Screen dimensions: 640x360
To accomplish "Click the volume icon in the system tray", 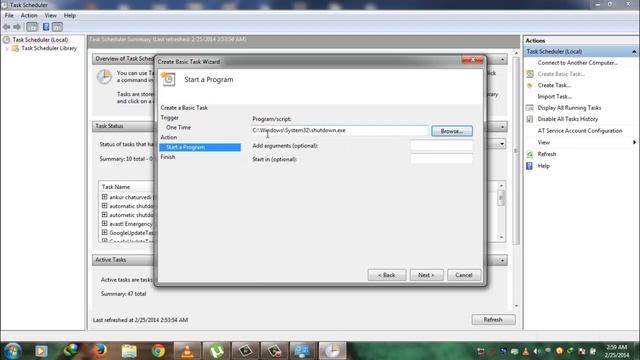I will (x=537, y=351).
